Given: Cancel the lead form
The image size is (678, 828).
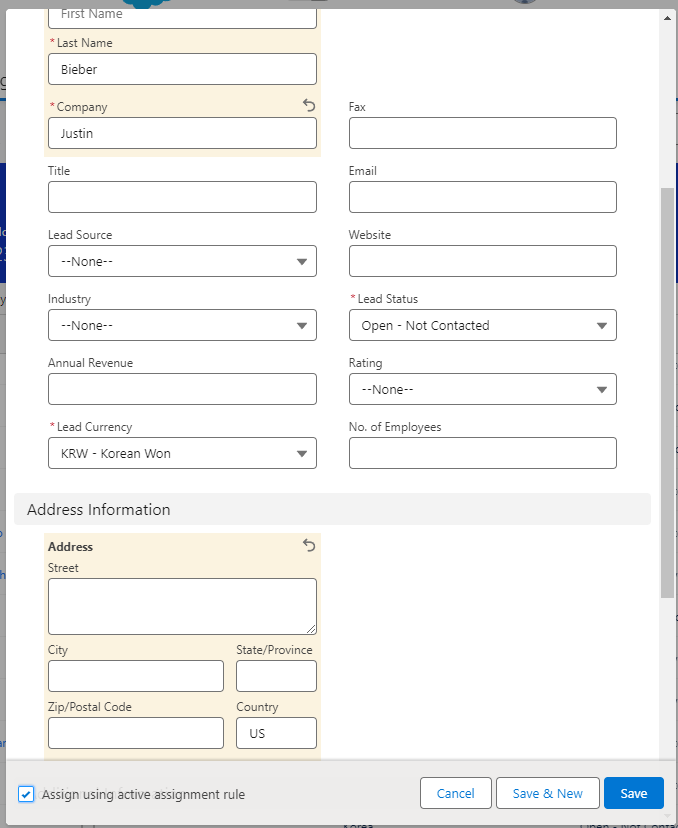Looking at the screenshot, I should [455, 793].
